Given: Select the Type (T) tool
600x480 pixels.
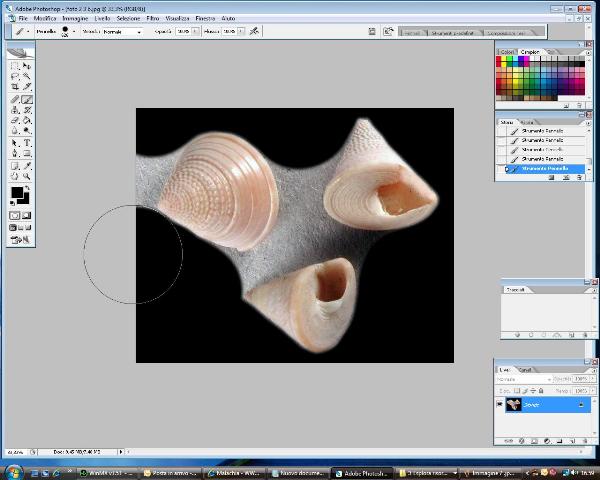Looking at the screenshot, I should pyautogui.click(x=27, y=142).
